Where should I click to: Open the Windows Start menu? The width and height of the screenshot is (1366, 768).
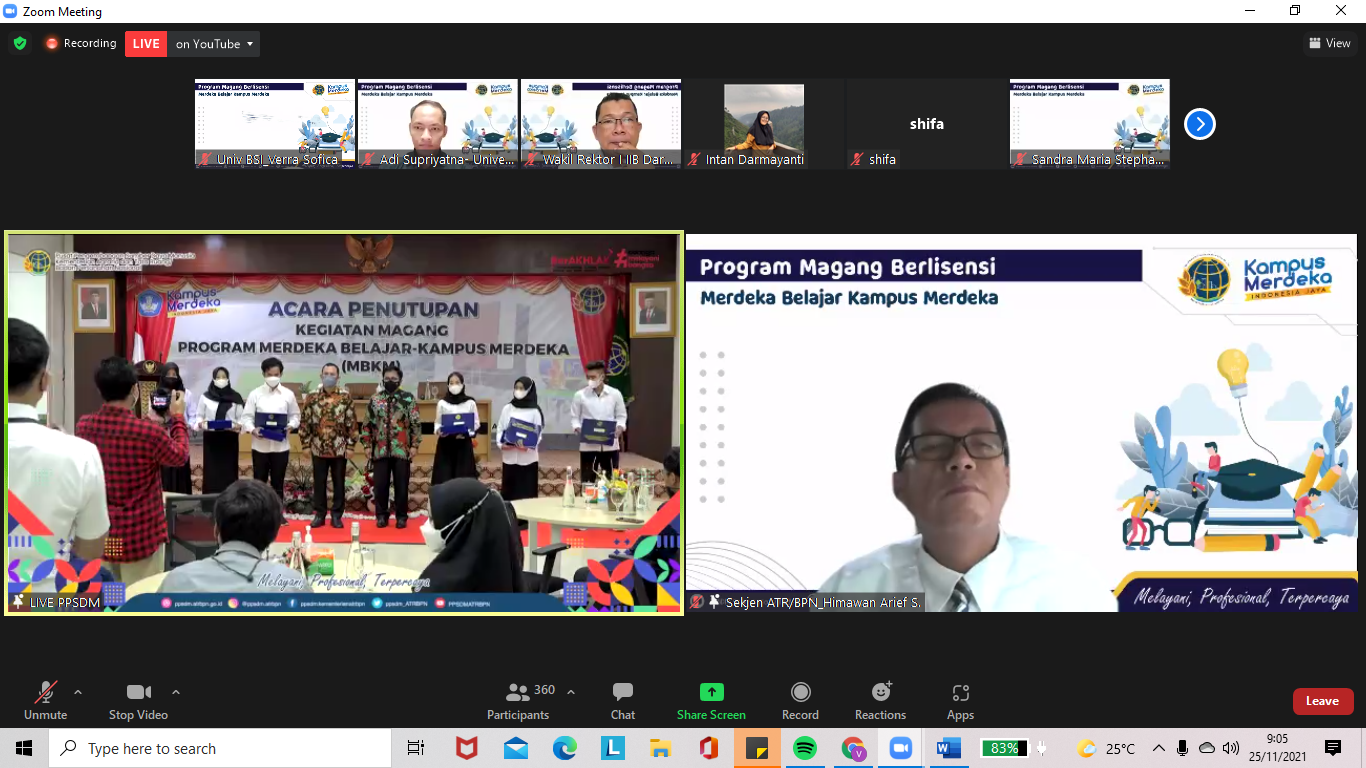click(24, 748)
